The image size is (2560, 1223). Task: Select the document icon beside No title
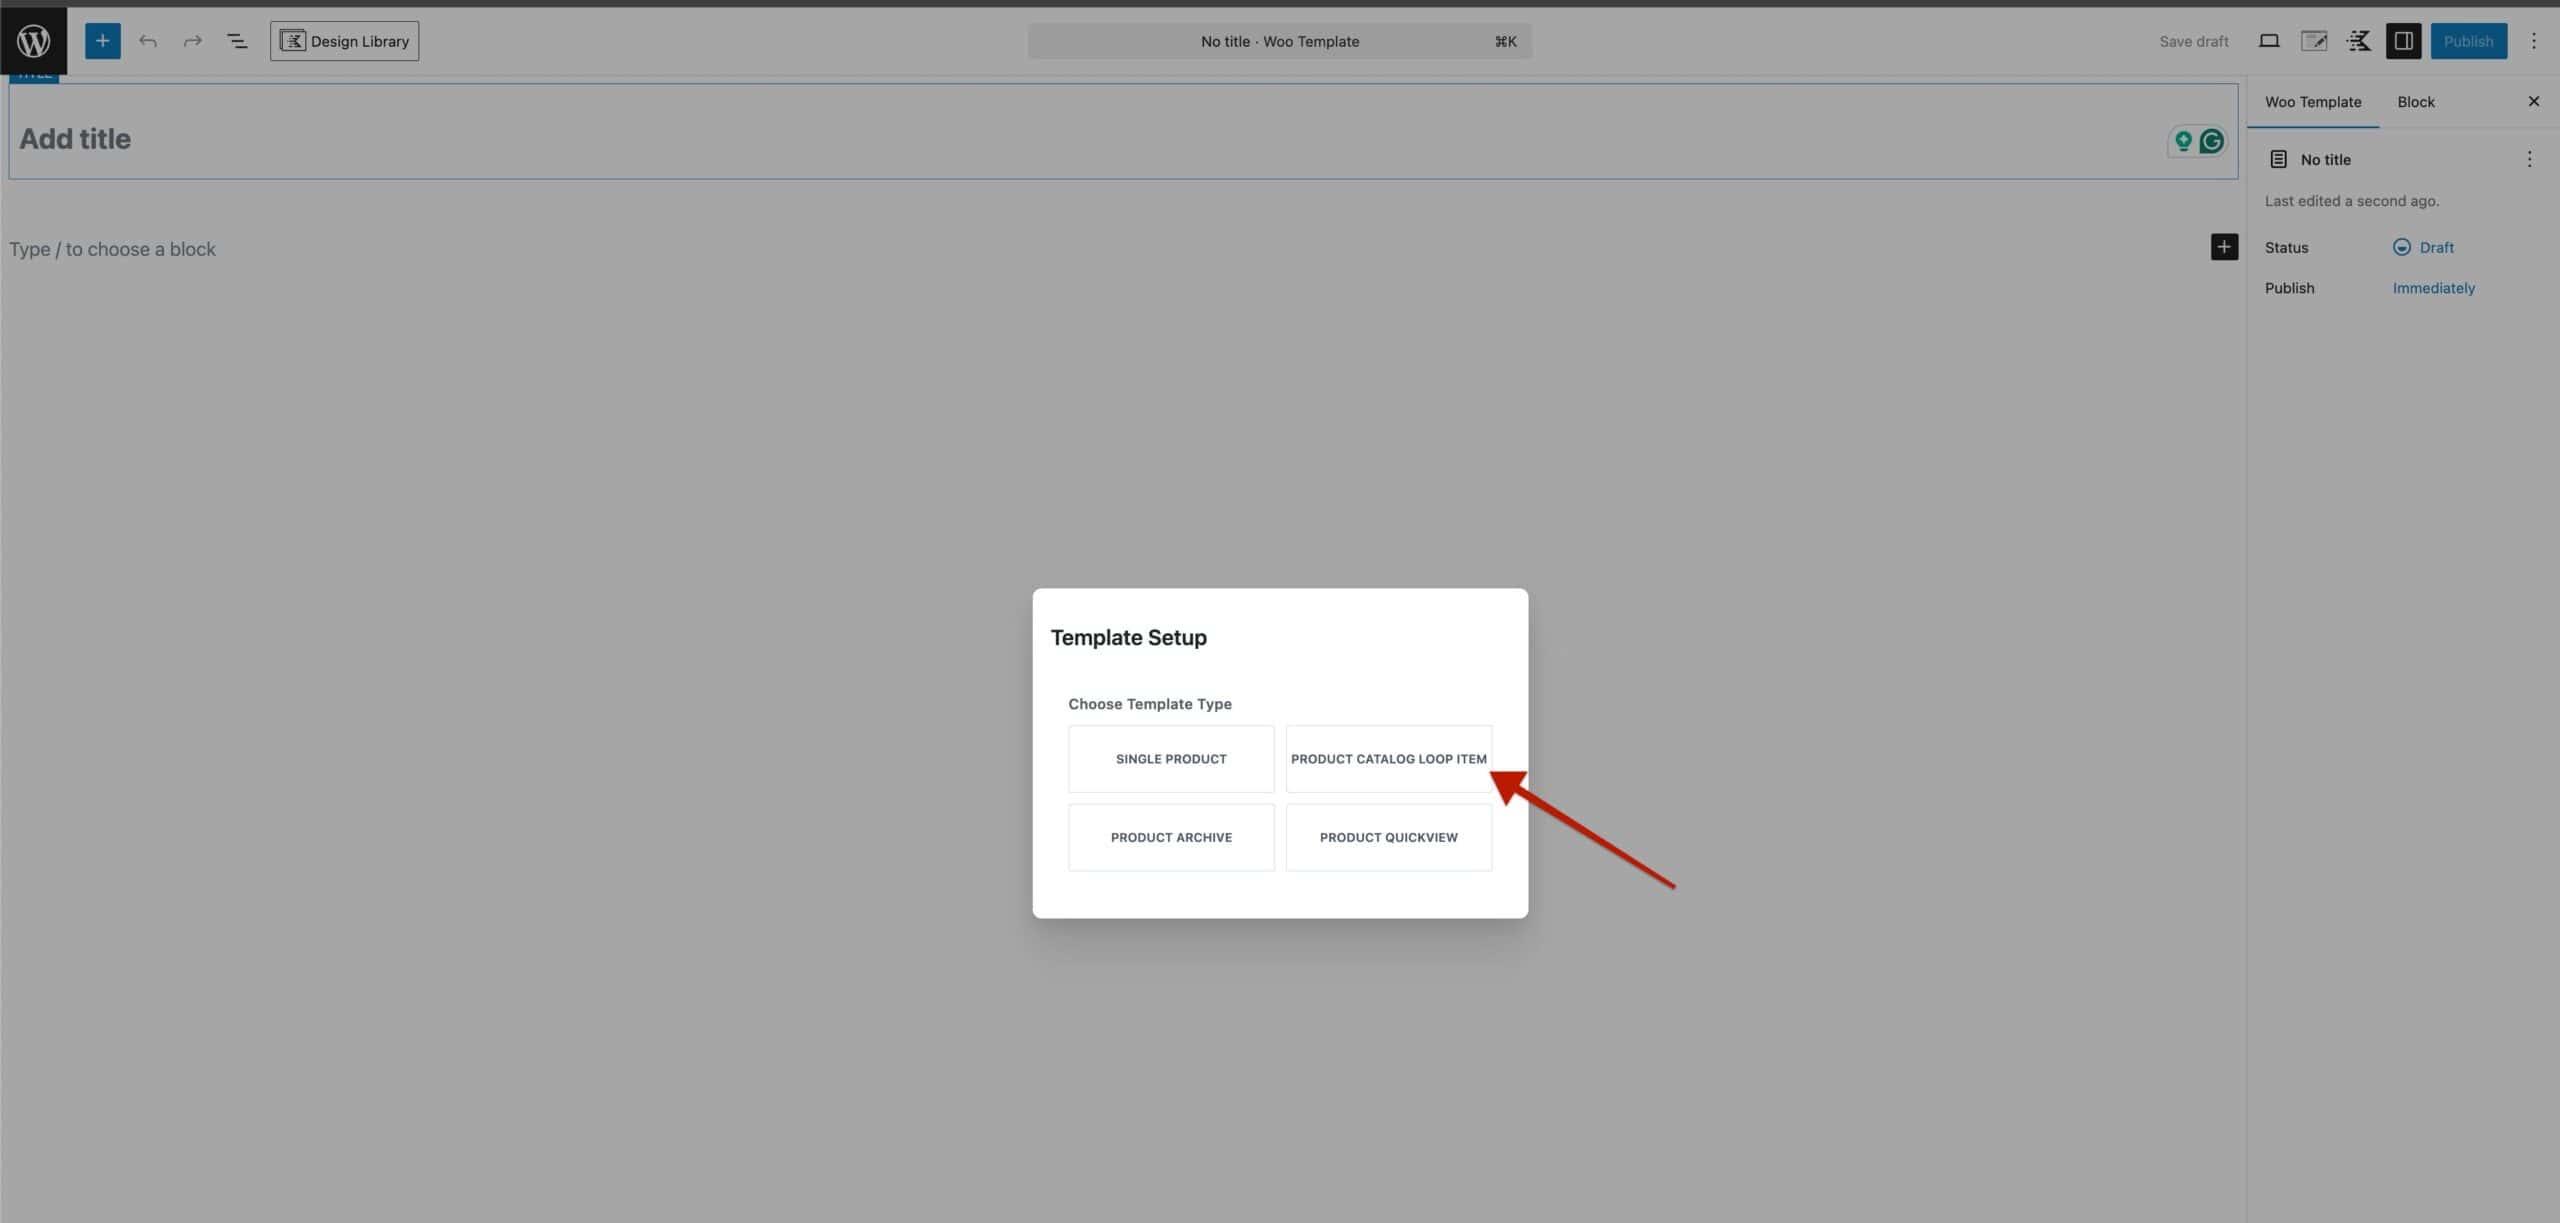[2278, 159]
